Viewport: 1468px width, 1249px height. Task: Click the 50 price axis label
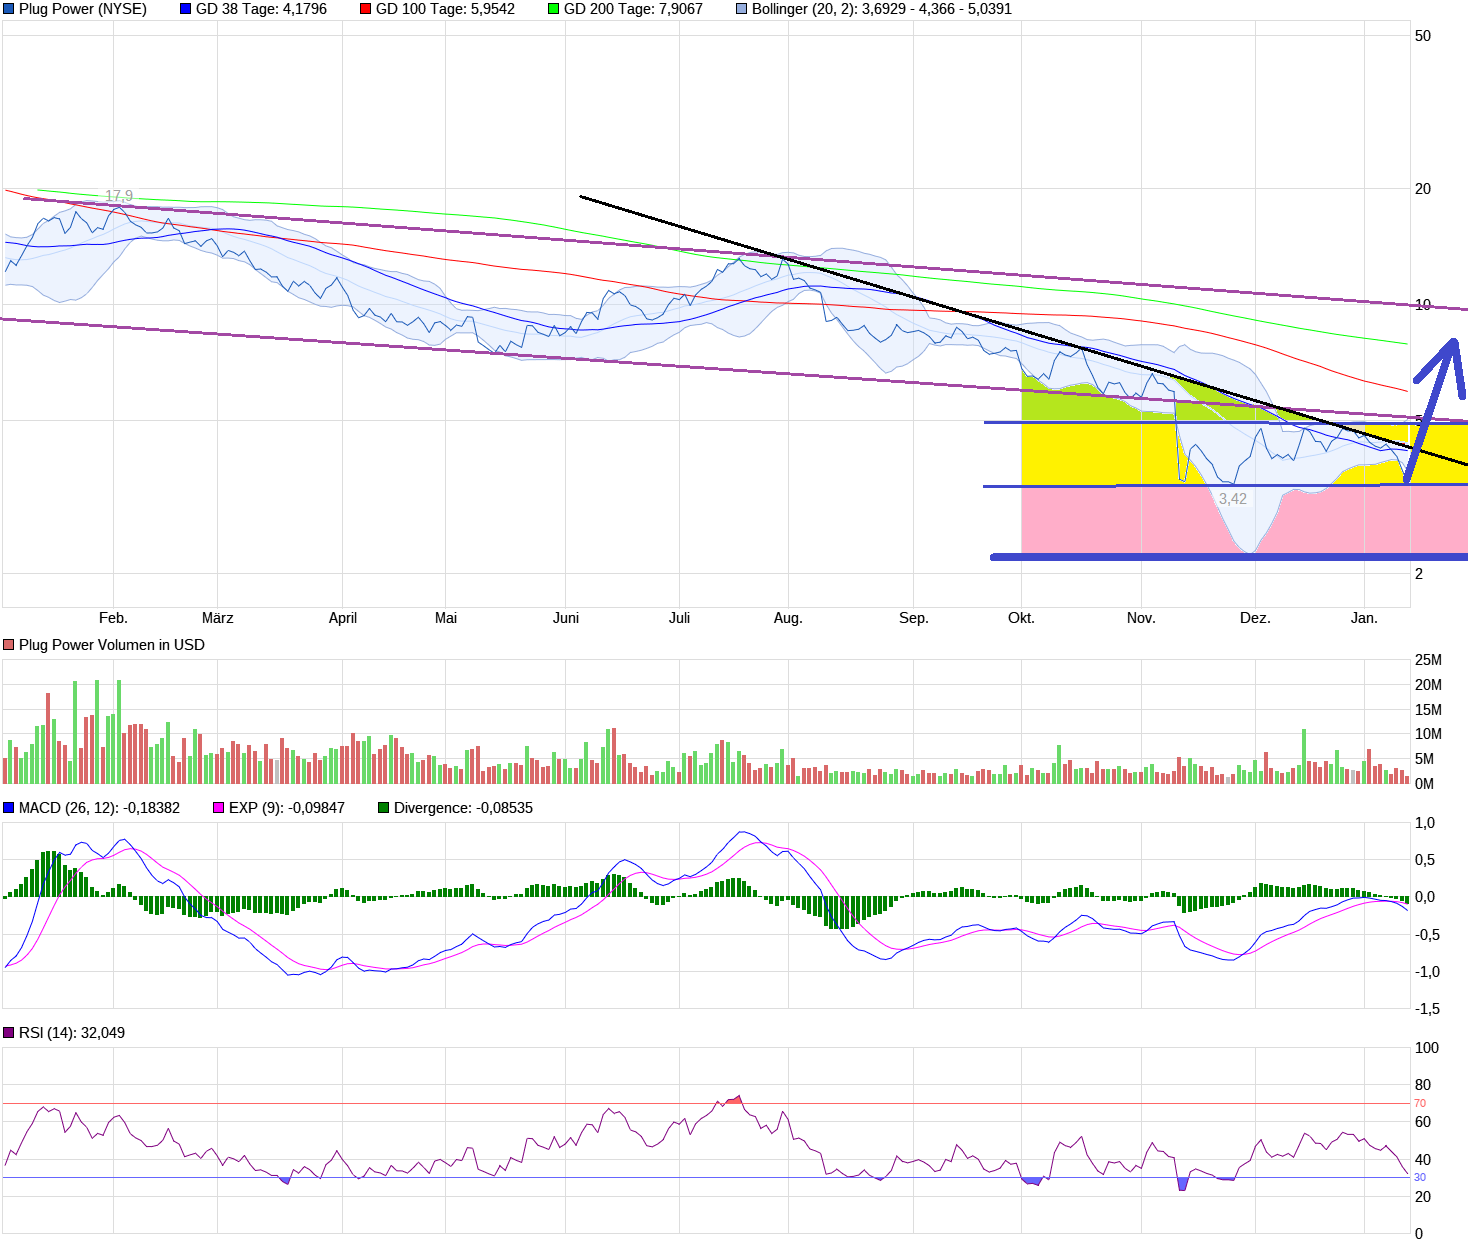(x=1423, y=36)
